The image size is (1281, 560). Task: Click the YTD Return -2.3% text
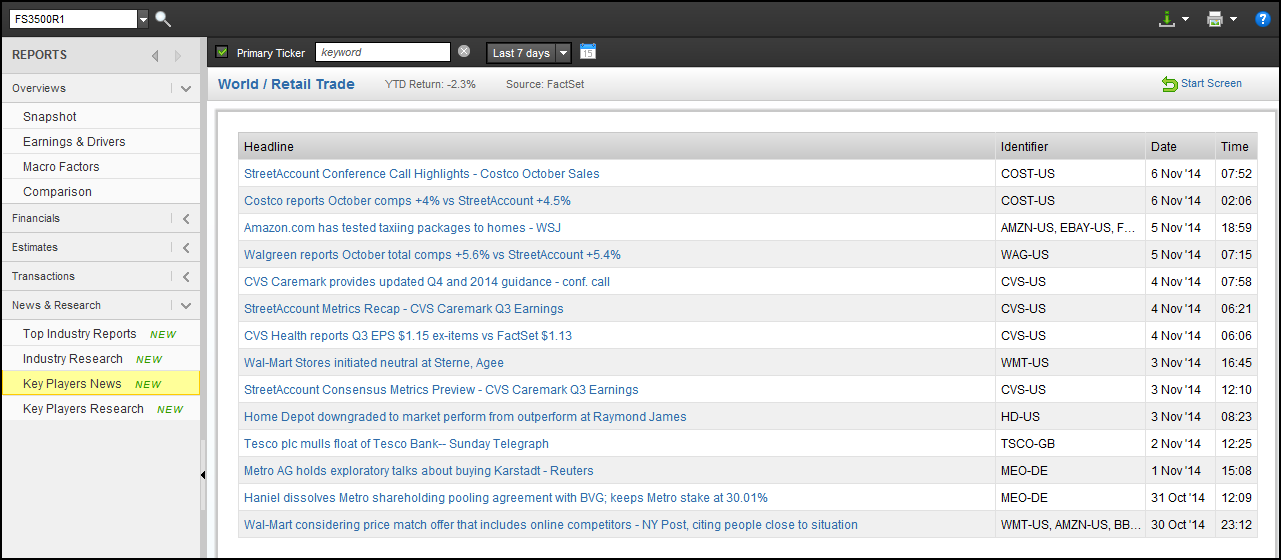[430, 84]
